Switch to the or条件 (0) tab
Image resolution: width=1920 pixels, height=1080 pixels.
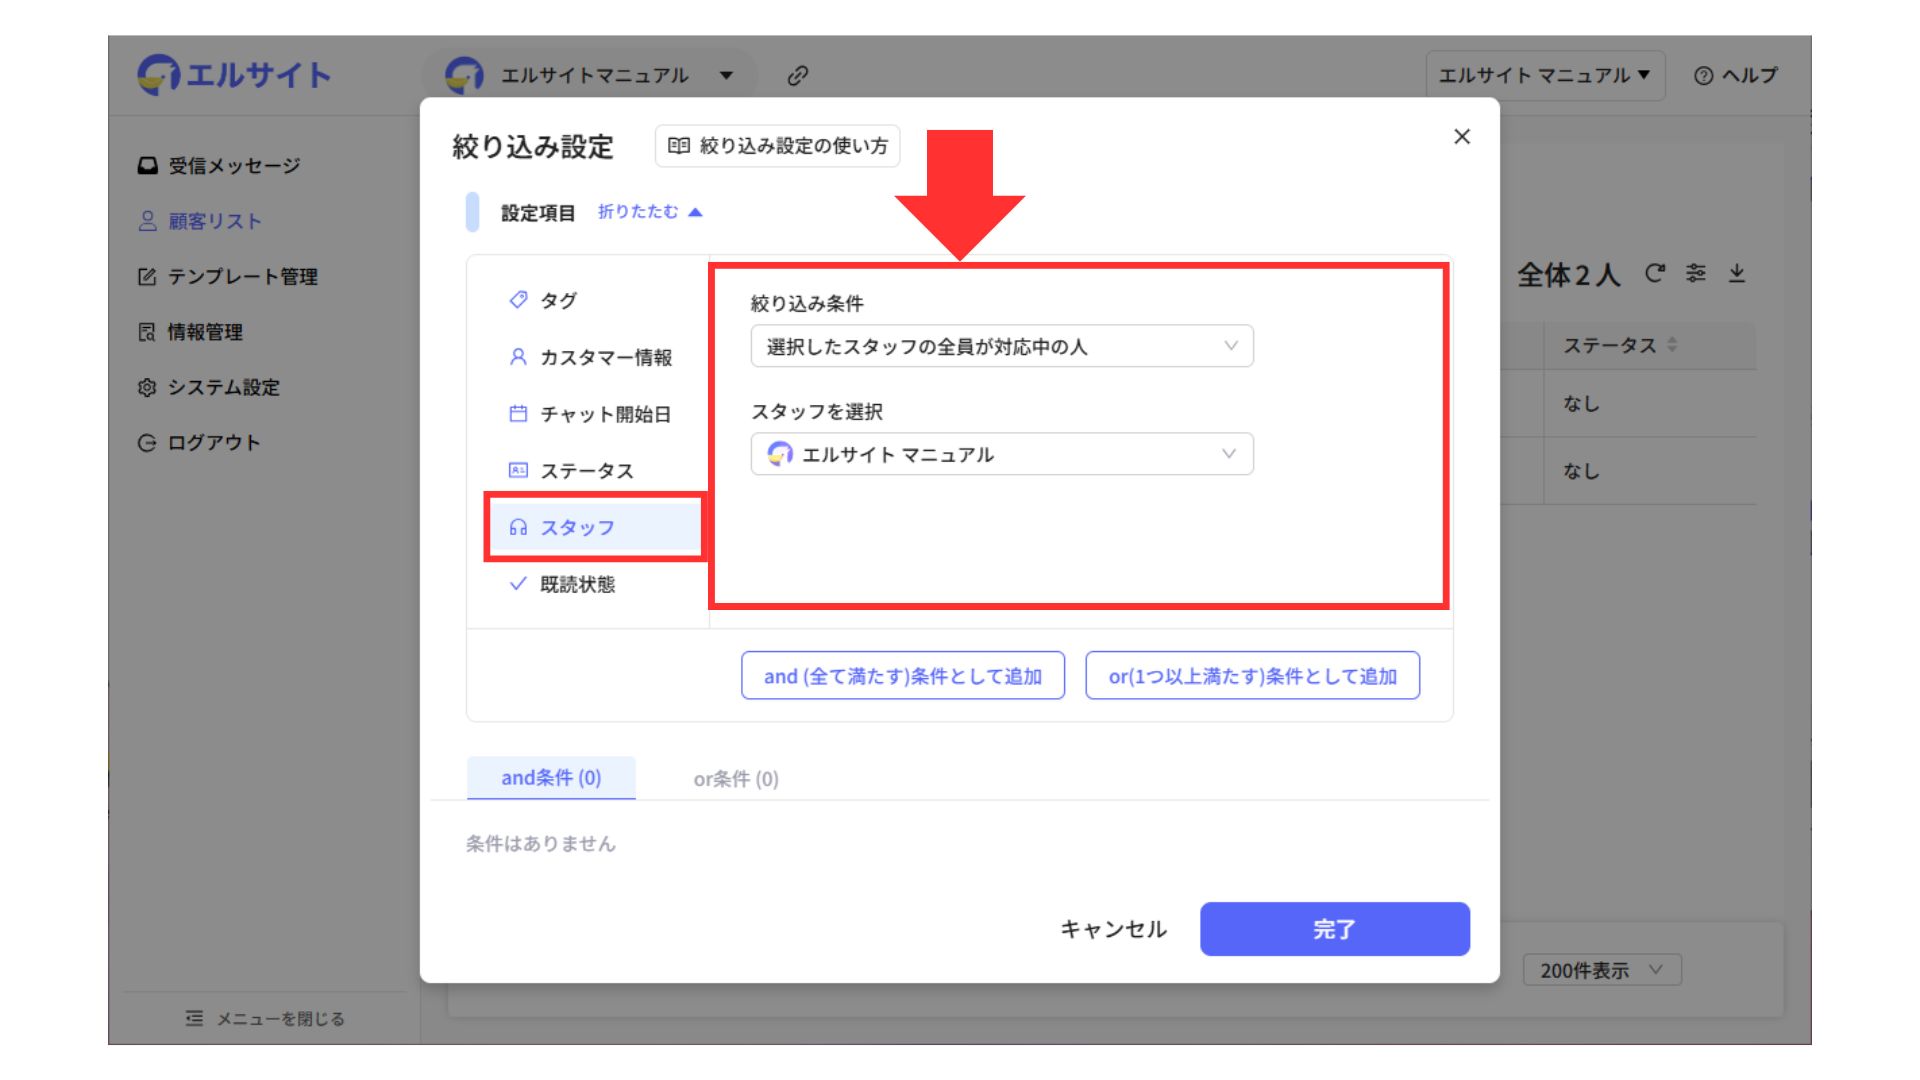(736, 779)
